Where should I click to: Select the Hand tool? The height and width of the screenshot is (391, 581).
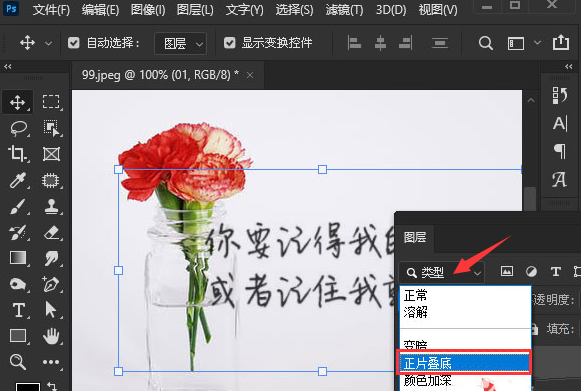[51, 336]
